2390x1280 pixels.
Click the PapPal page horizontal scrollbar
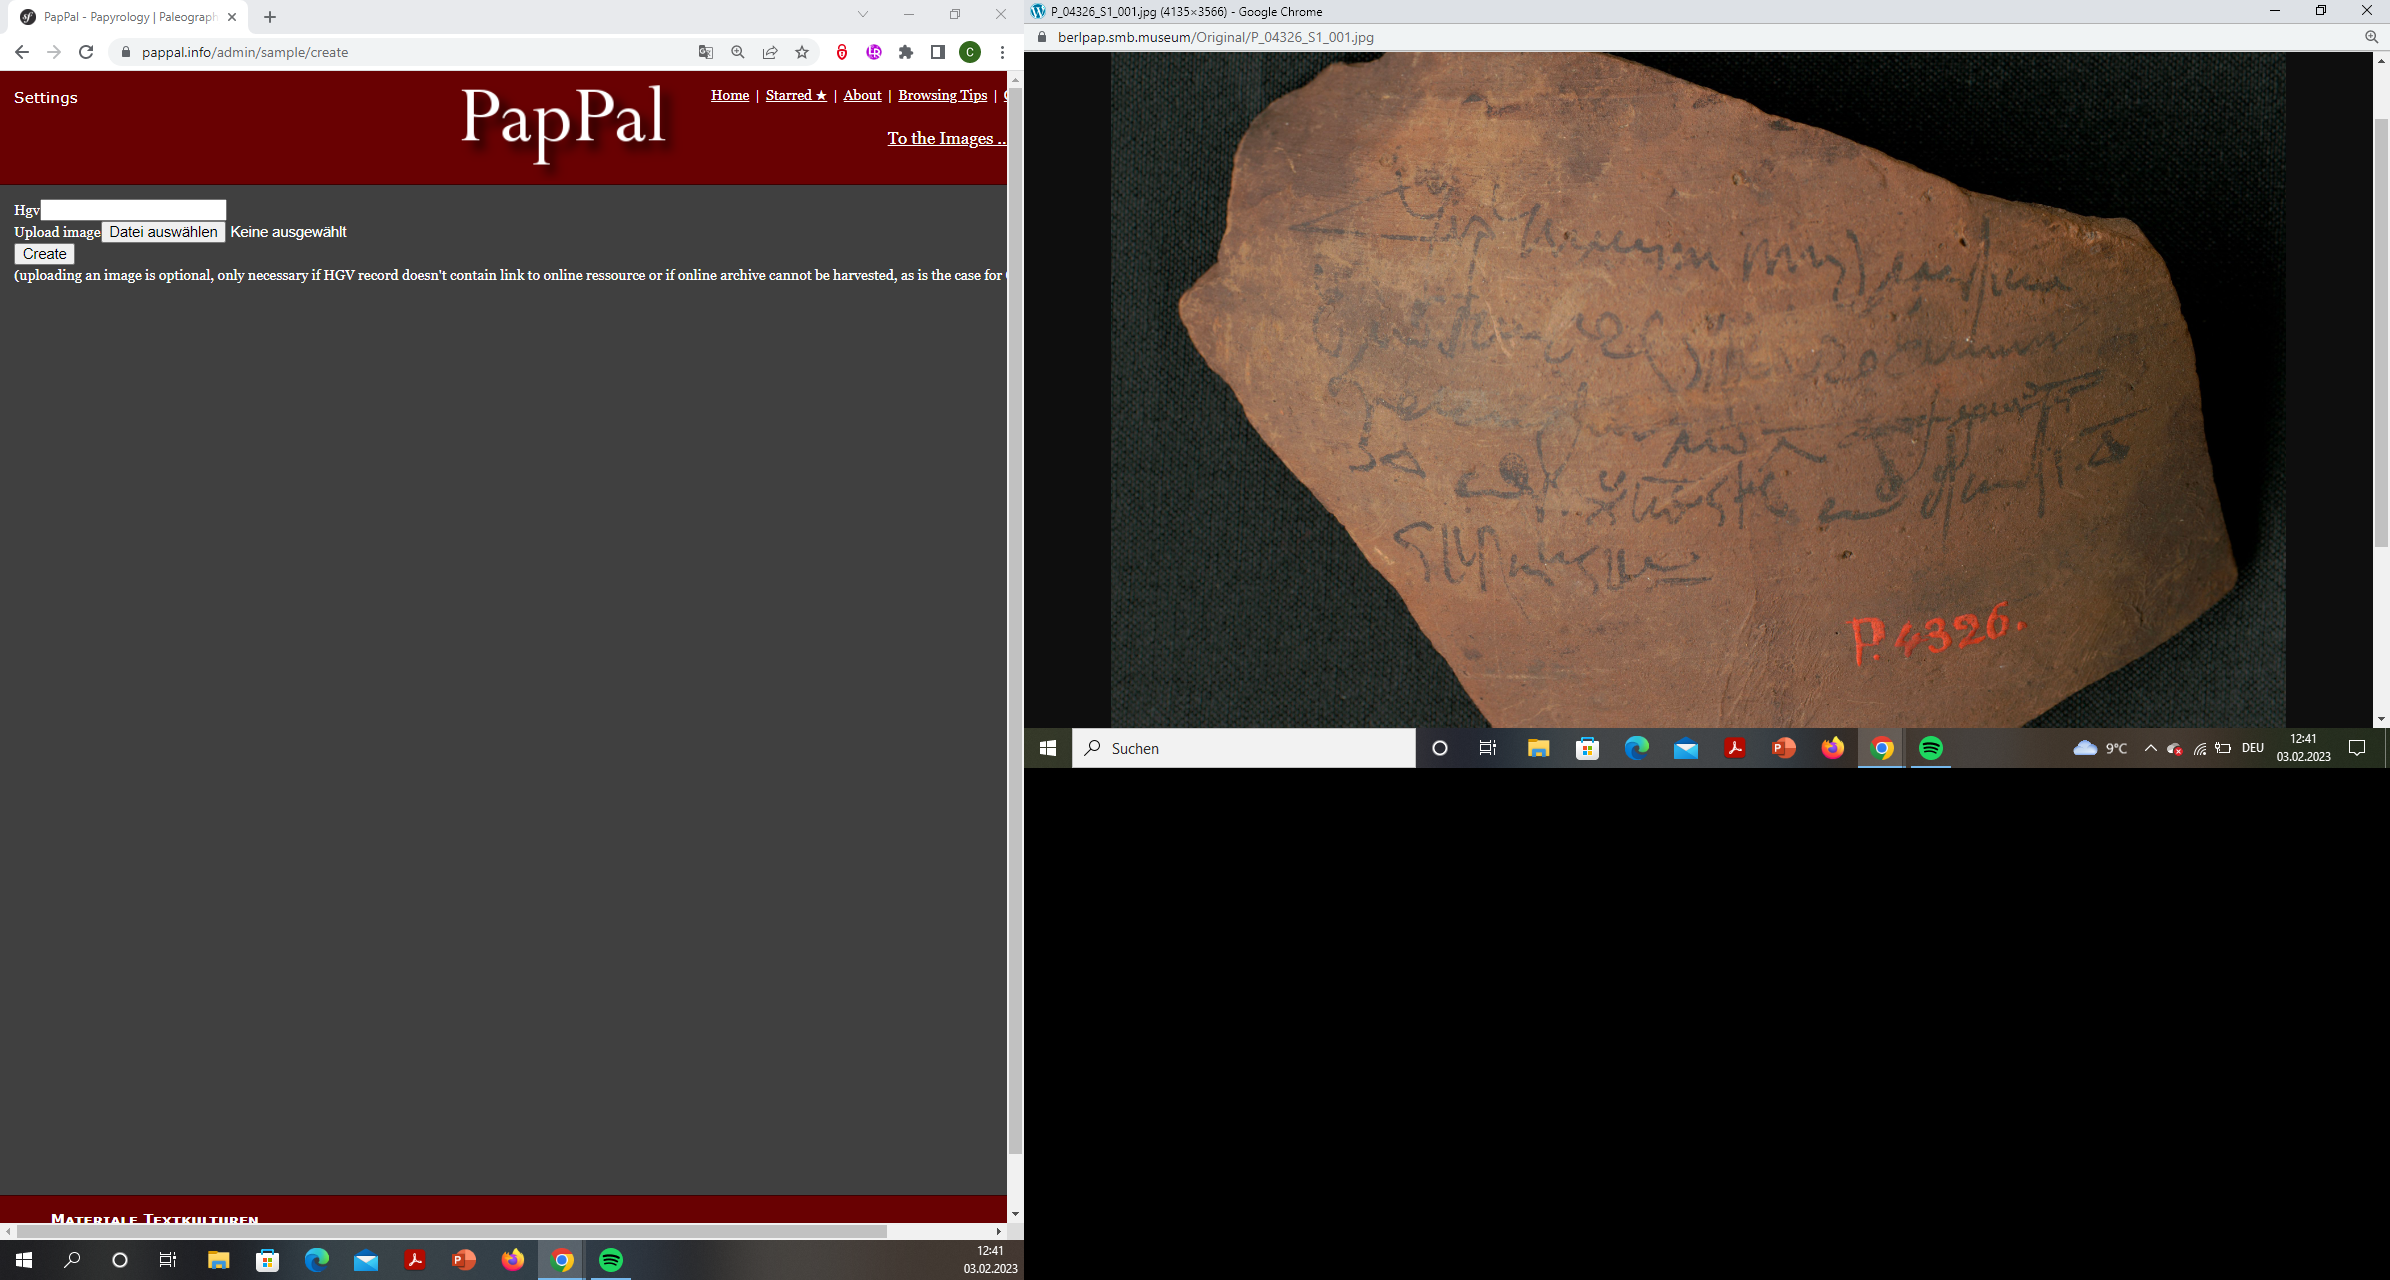(x=450, y=1231)
